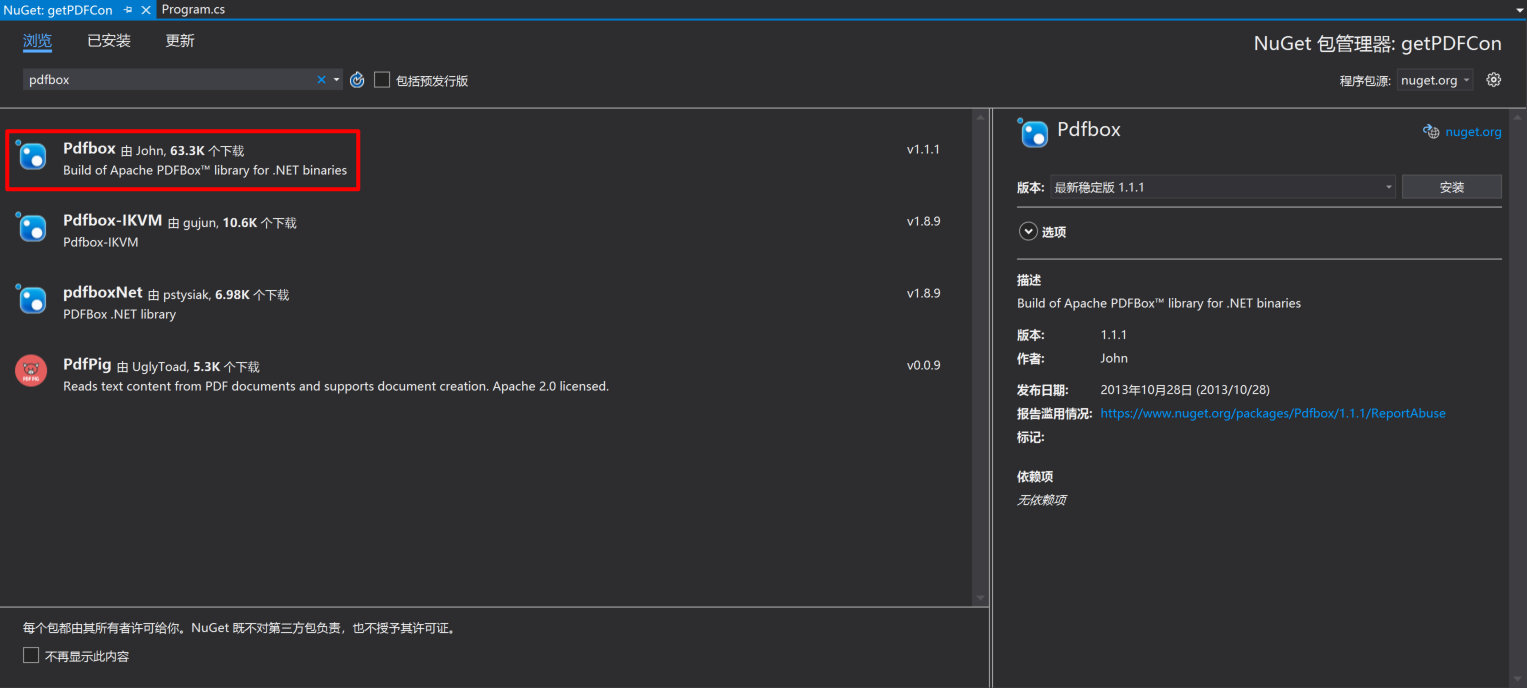This screenshot has height=688, width=1527.
Task: Open the ReportAbuse link
Action: point(1273,413)
